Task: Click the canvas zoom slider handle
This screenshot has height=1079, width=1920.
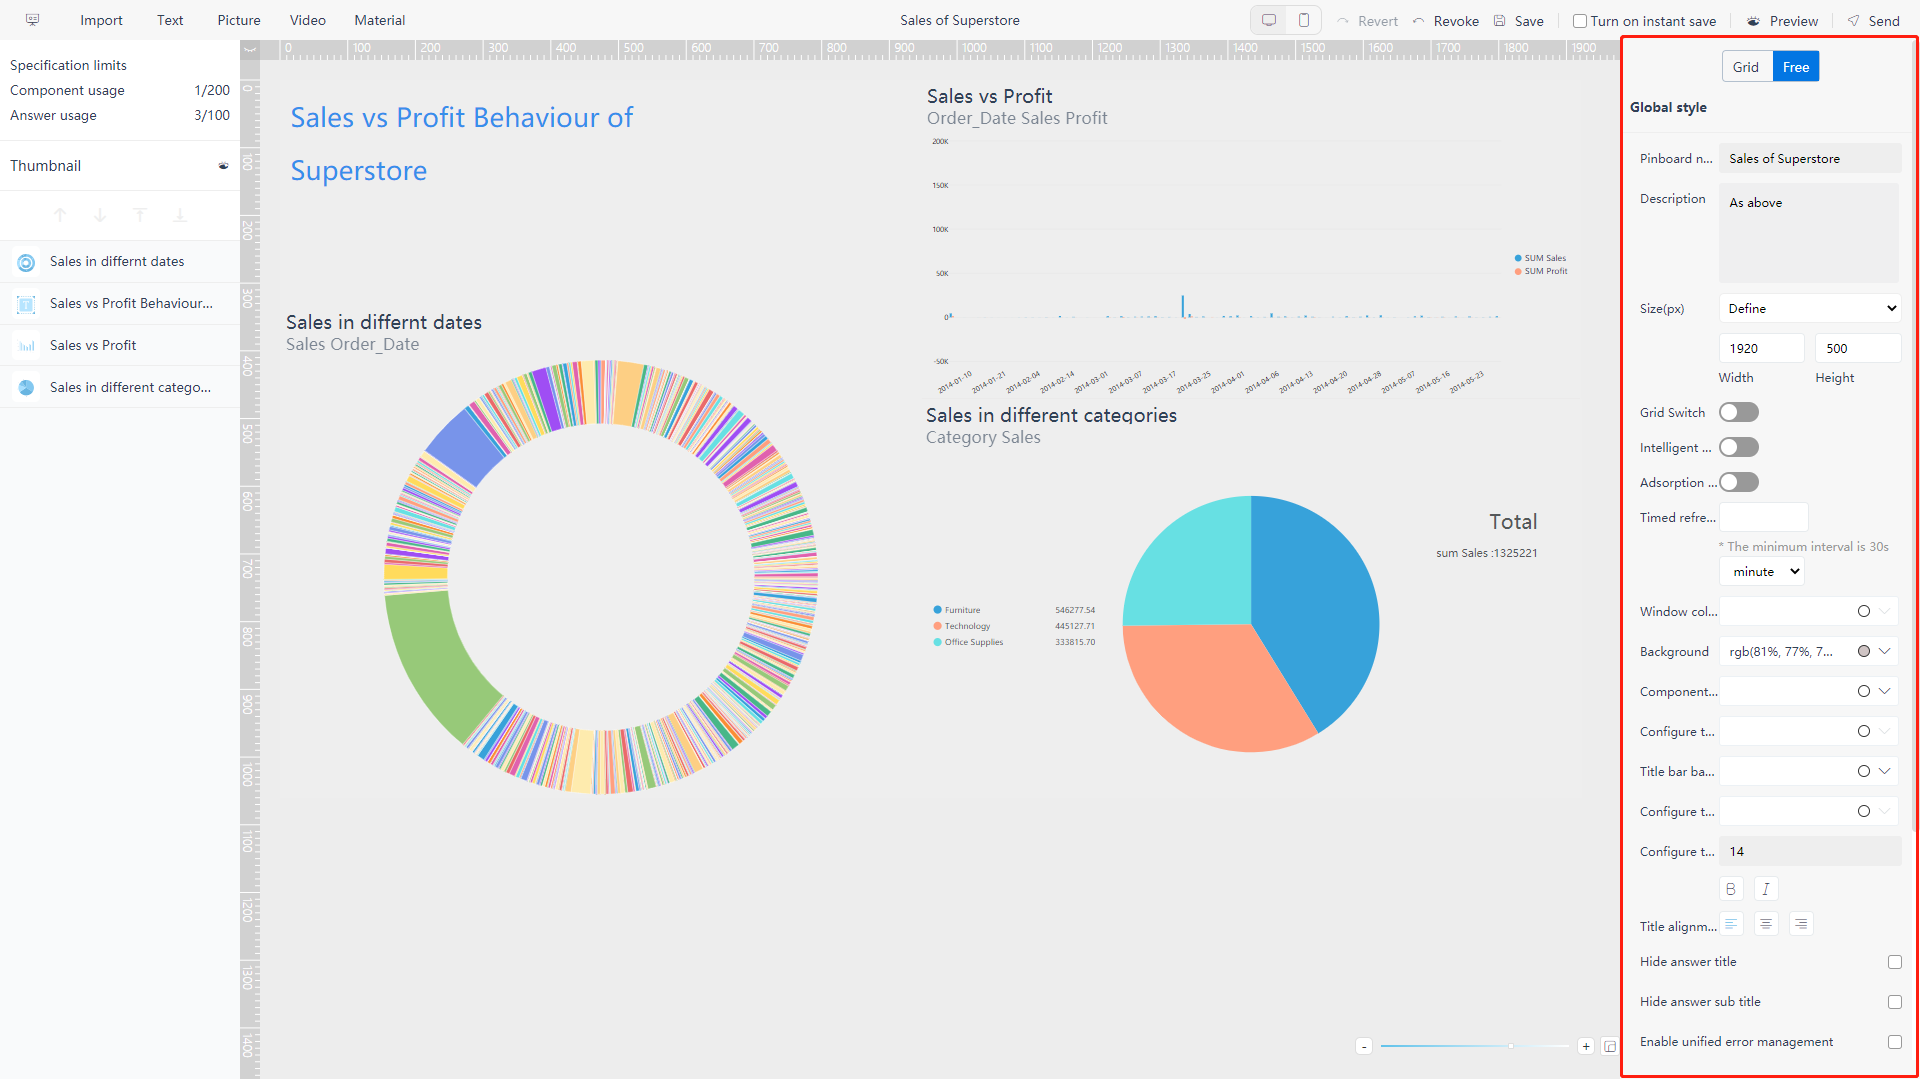Action: click(1511, 1047)
